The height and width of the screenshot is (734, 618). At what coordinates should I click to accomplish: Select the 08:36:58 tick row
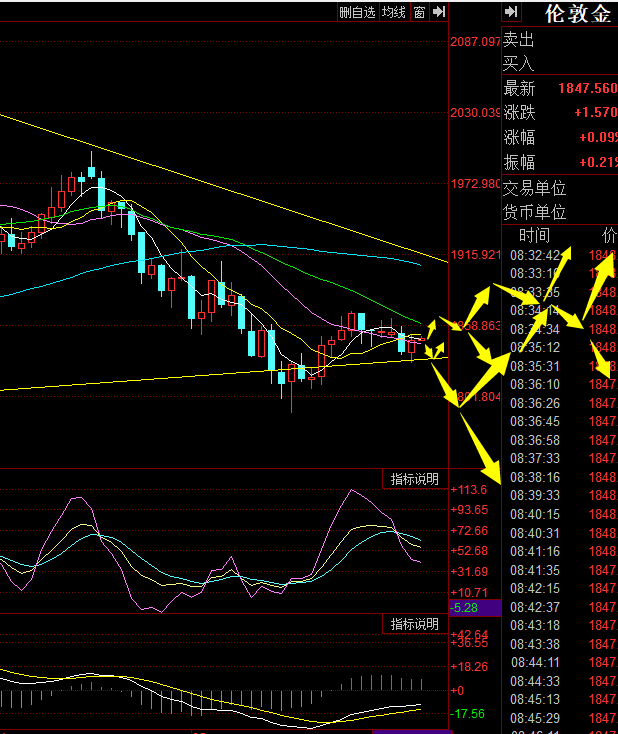click(560, 440)
